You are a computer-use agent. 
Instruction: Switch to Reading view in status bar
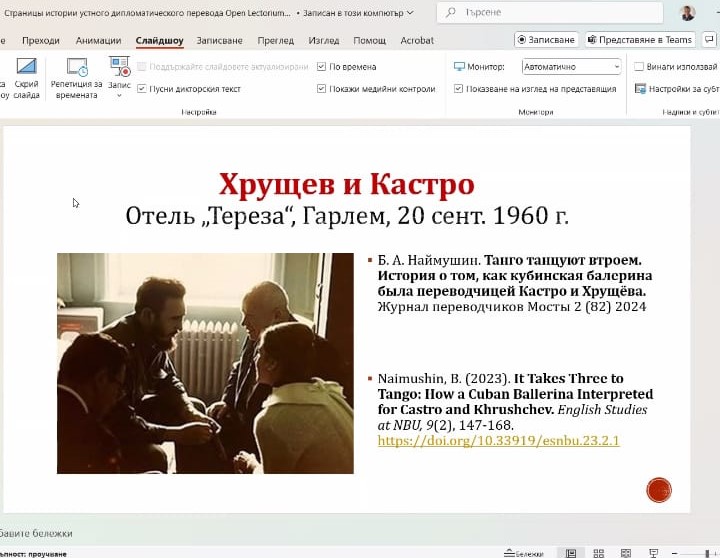(x=627, y=552)
